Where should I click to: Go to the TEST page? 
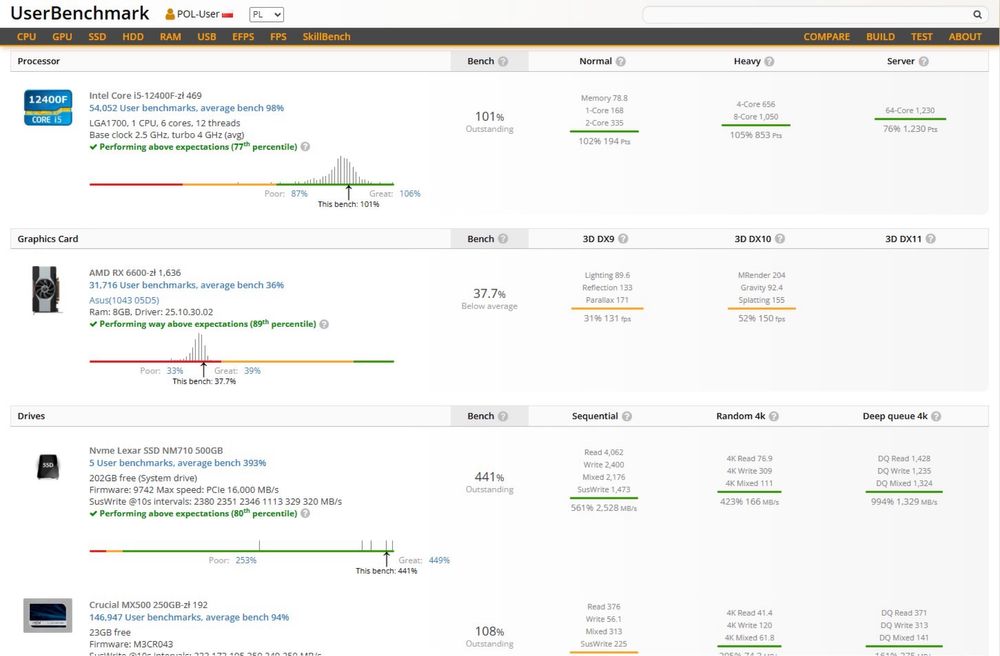coord(922,36)
